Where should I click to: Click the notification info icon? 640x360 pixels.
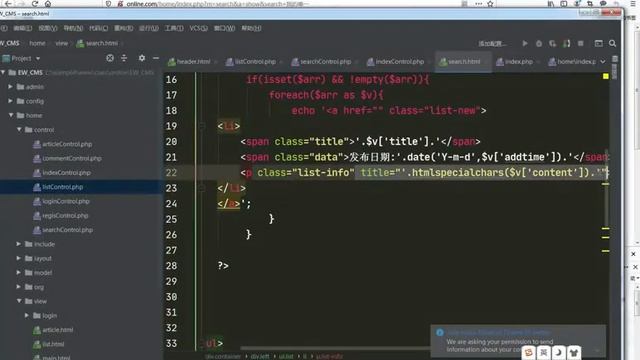coord(440,332)
